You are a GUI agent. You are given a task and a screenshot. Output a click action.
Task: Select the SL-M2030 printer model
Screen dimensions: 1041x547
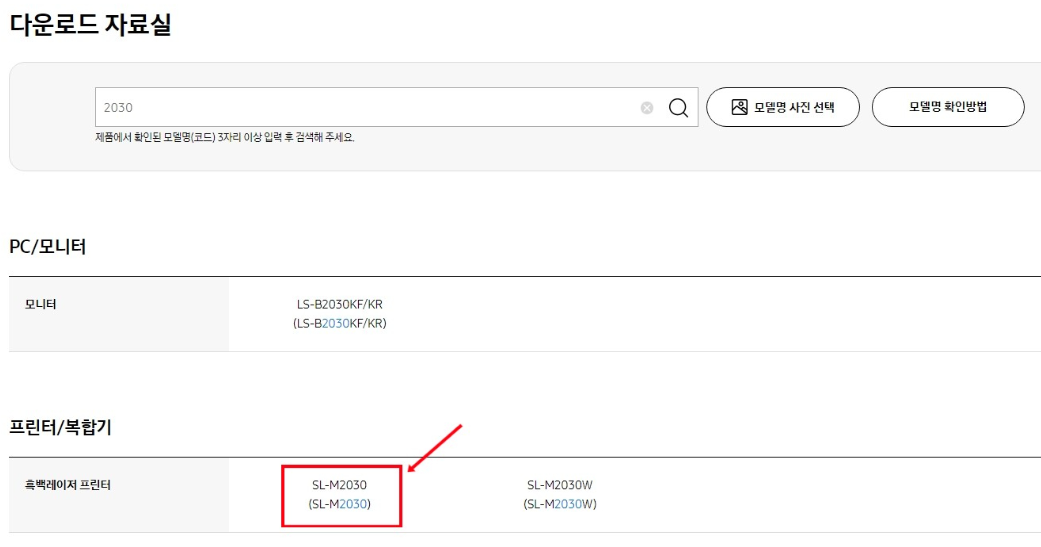[x=339, y=495]
